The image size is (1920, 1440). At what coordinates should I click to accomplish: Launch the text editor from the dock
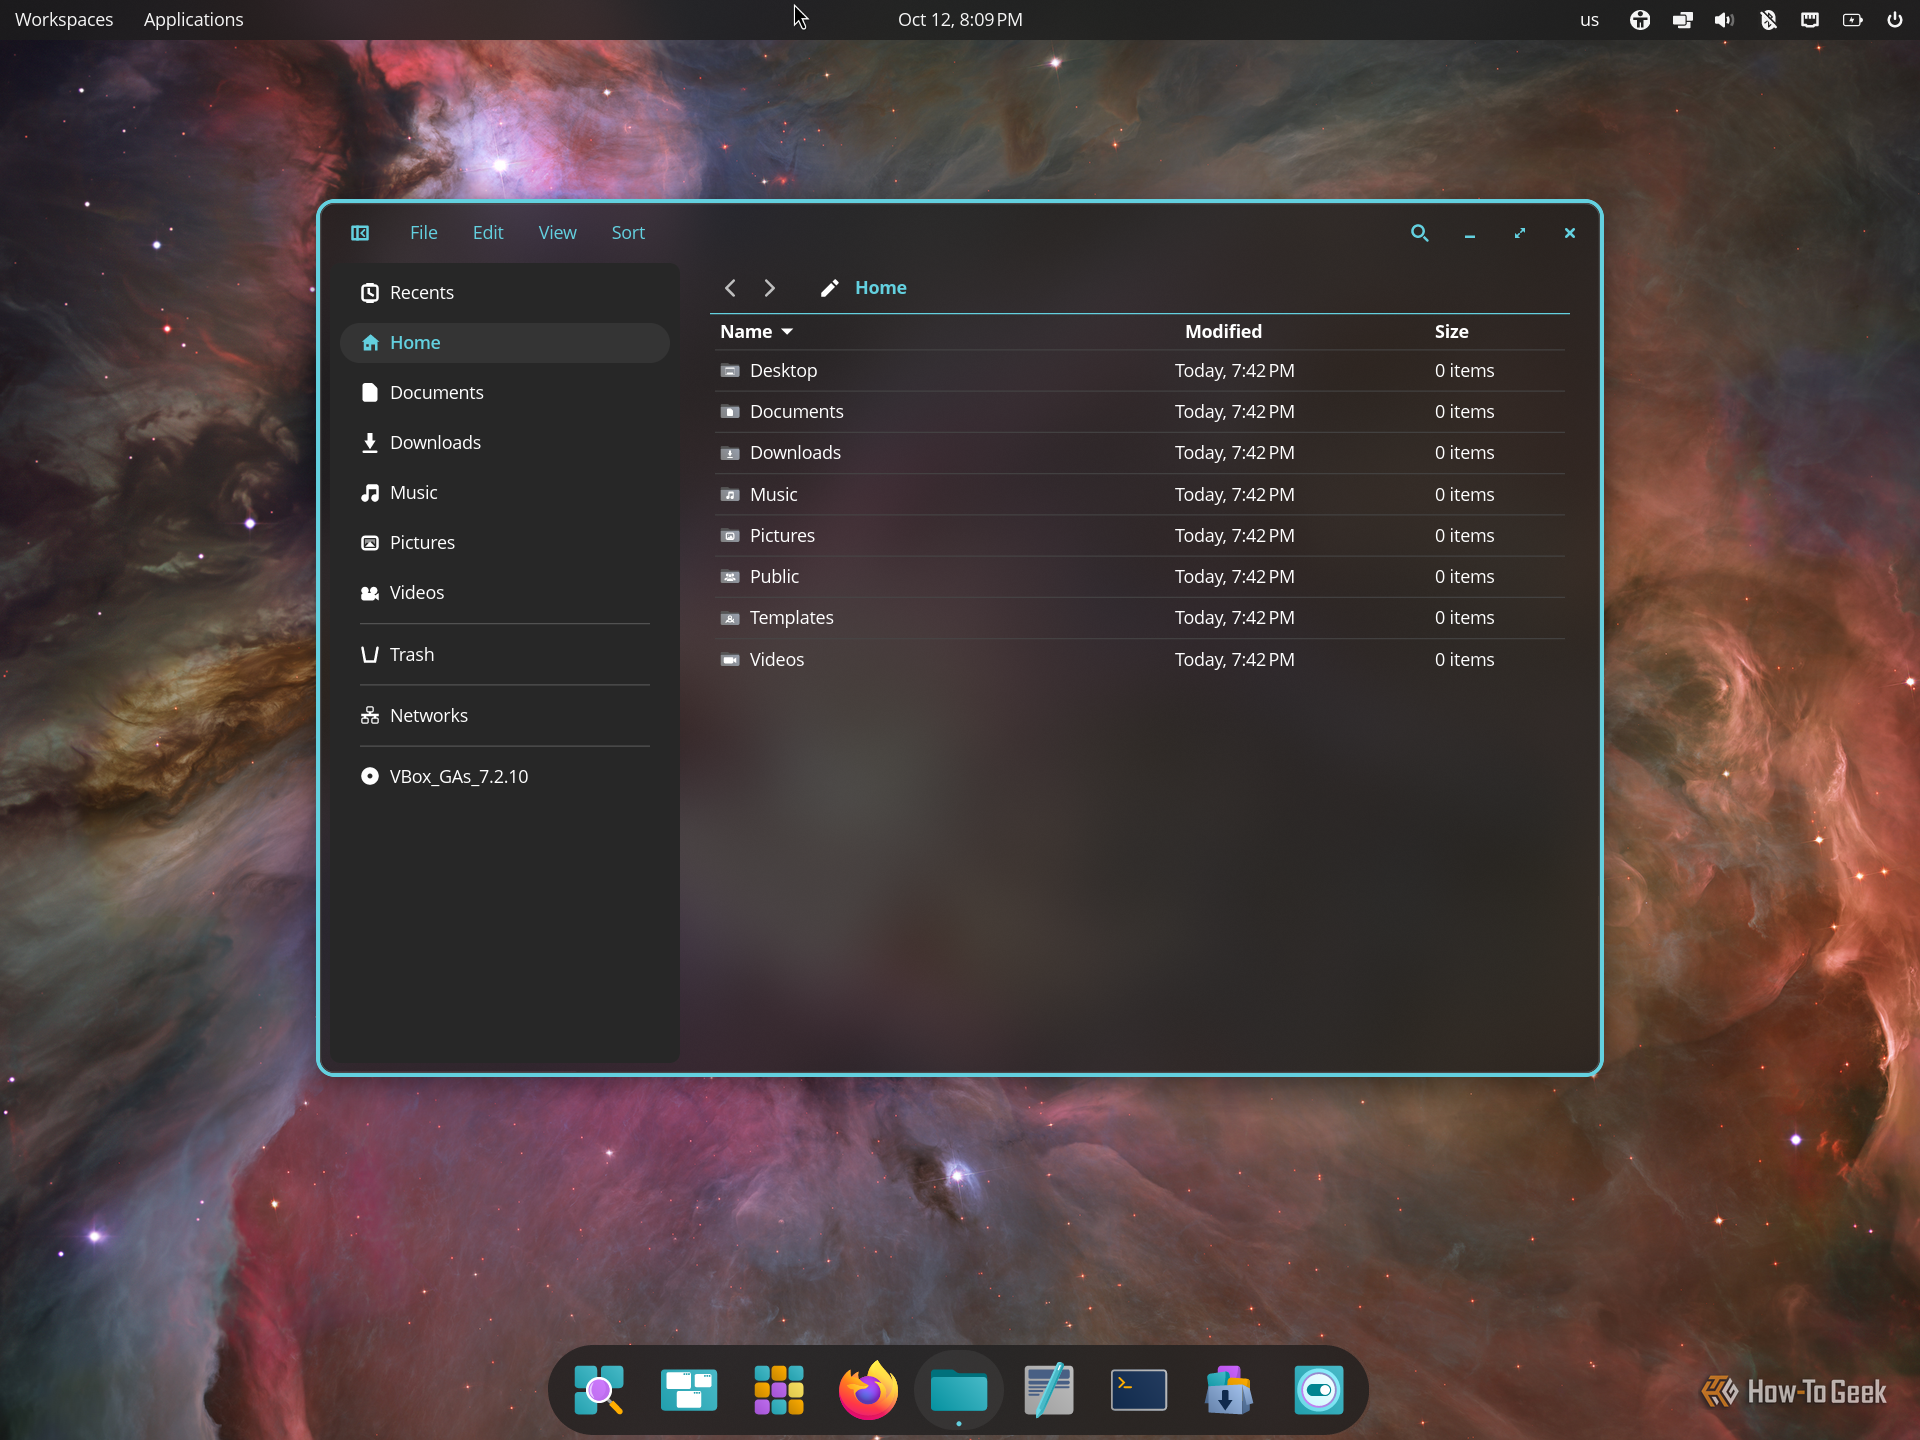[x=1049, y=1390]
